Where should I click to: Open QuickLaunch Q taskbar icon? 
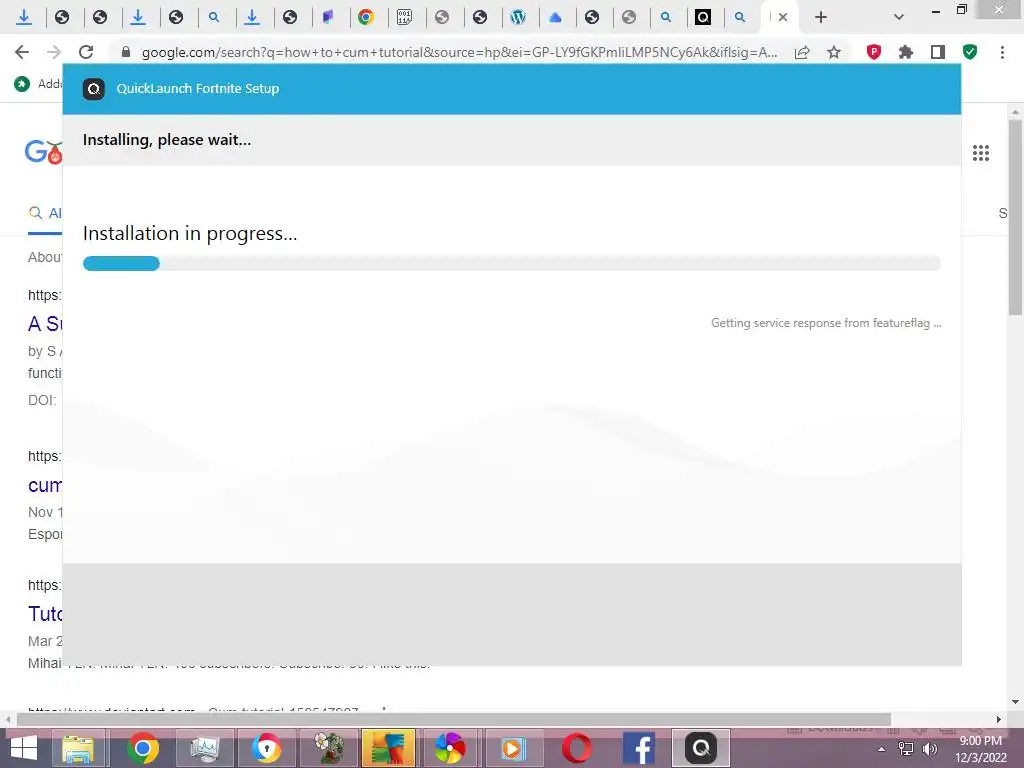click(x=701, y=748)
